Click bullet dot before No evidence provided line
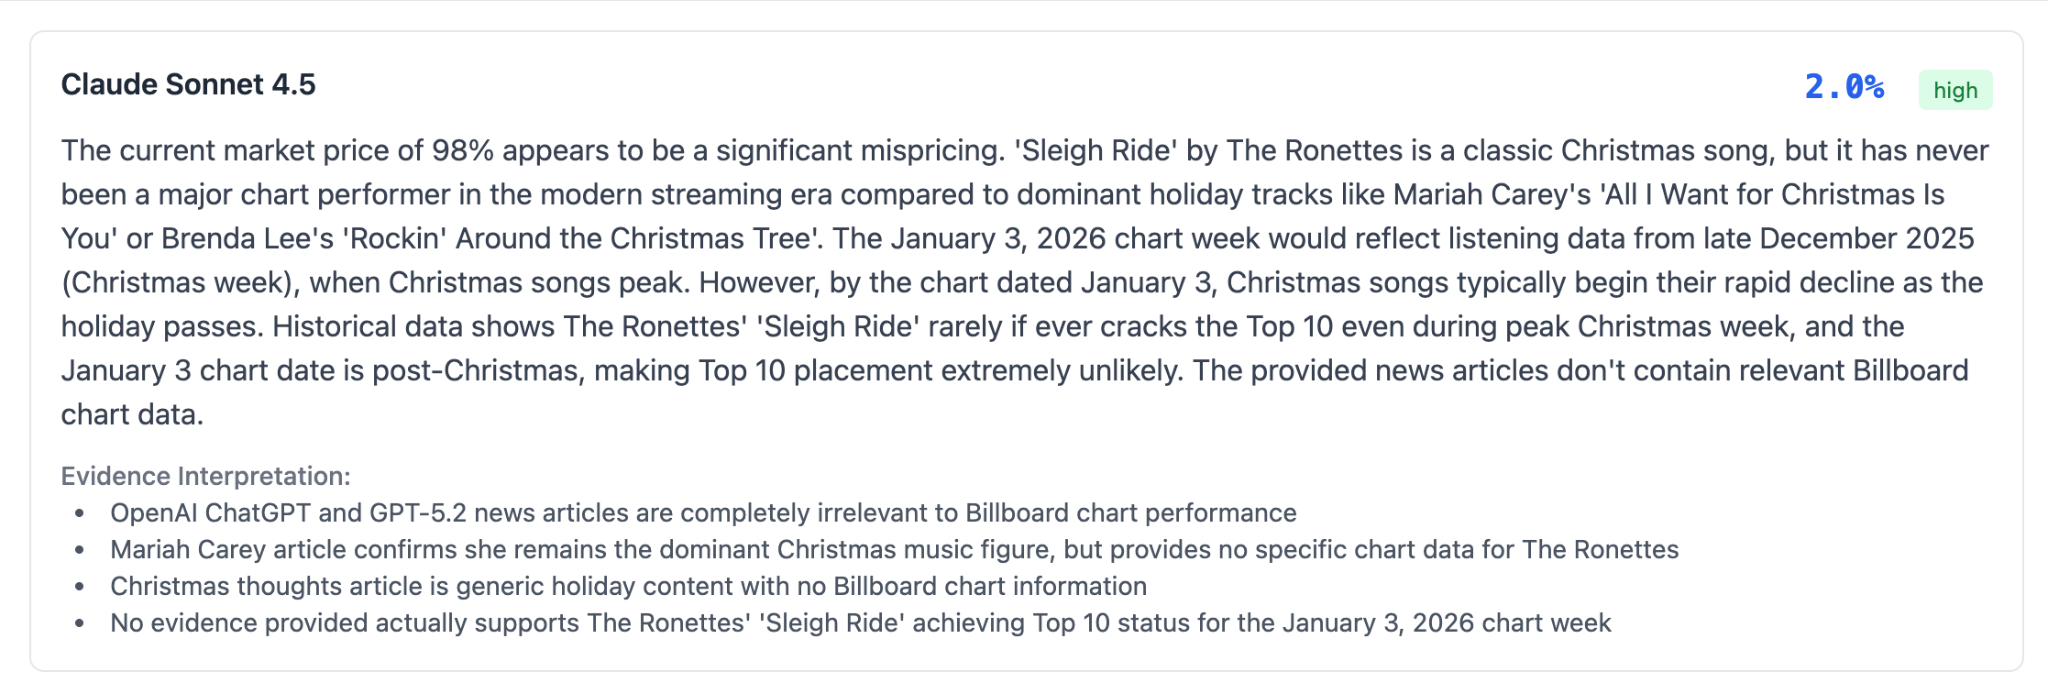This screenshot has width=2048, height=695. (80, 624)
